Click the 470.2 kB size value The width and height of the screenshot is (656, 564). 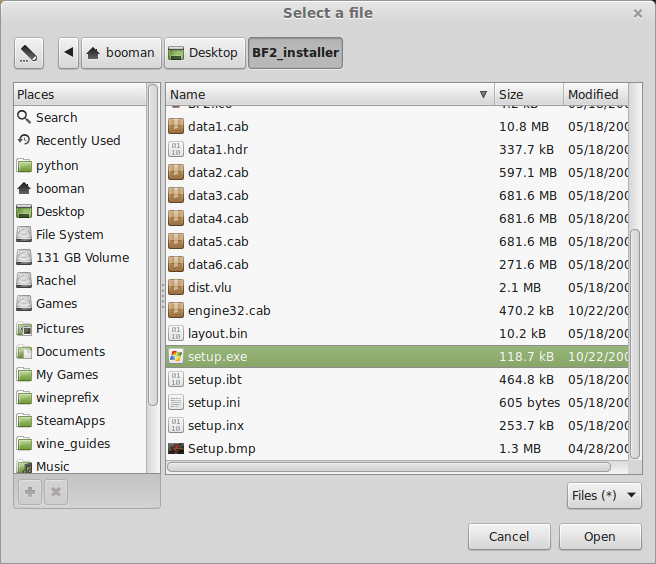tap(526, 310)
